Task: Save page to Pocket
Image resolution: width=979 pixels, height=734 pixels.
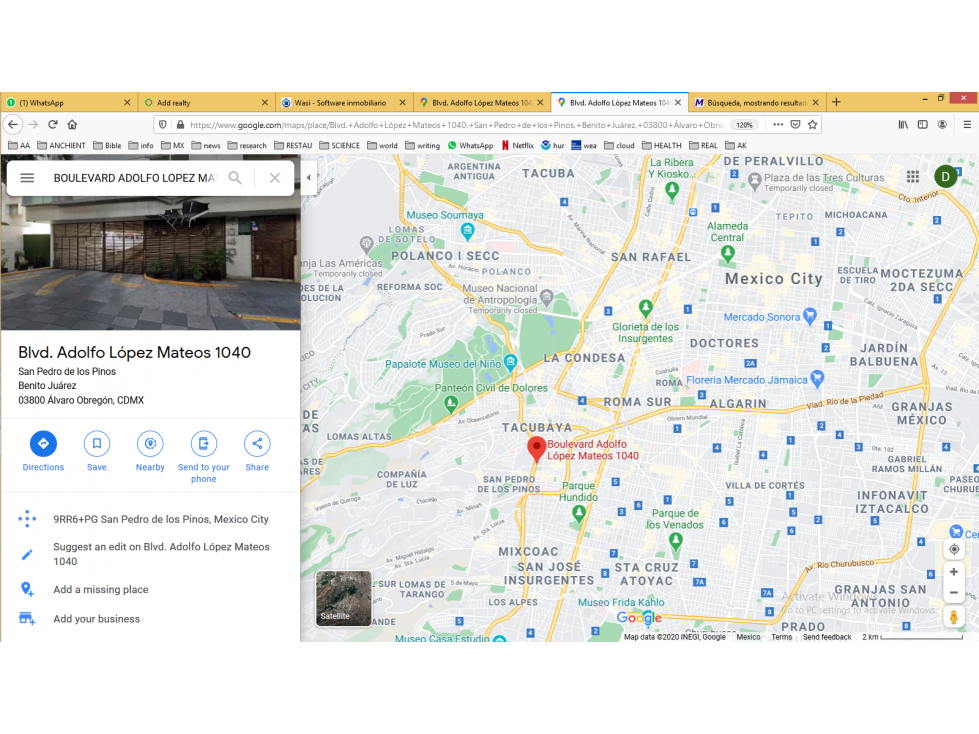Action: tap(795, 124)
